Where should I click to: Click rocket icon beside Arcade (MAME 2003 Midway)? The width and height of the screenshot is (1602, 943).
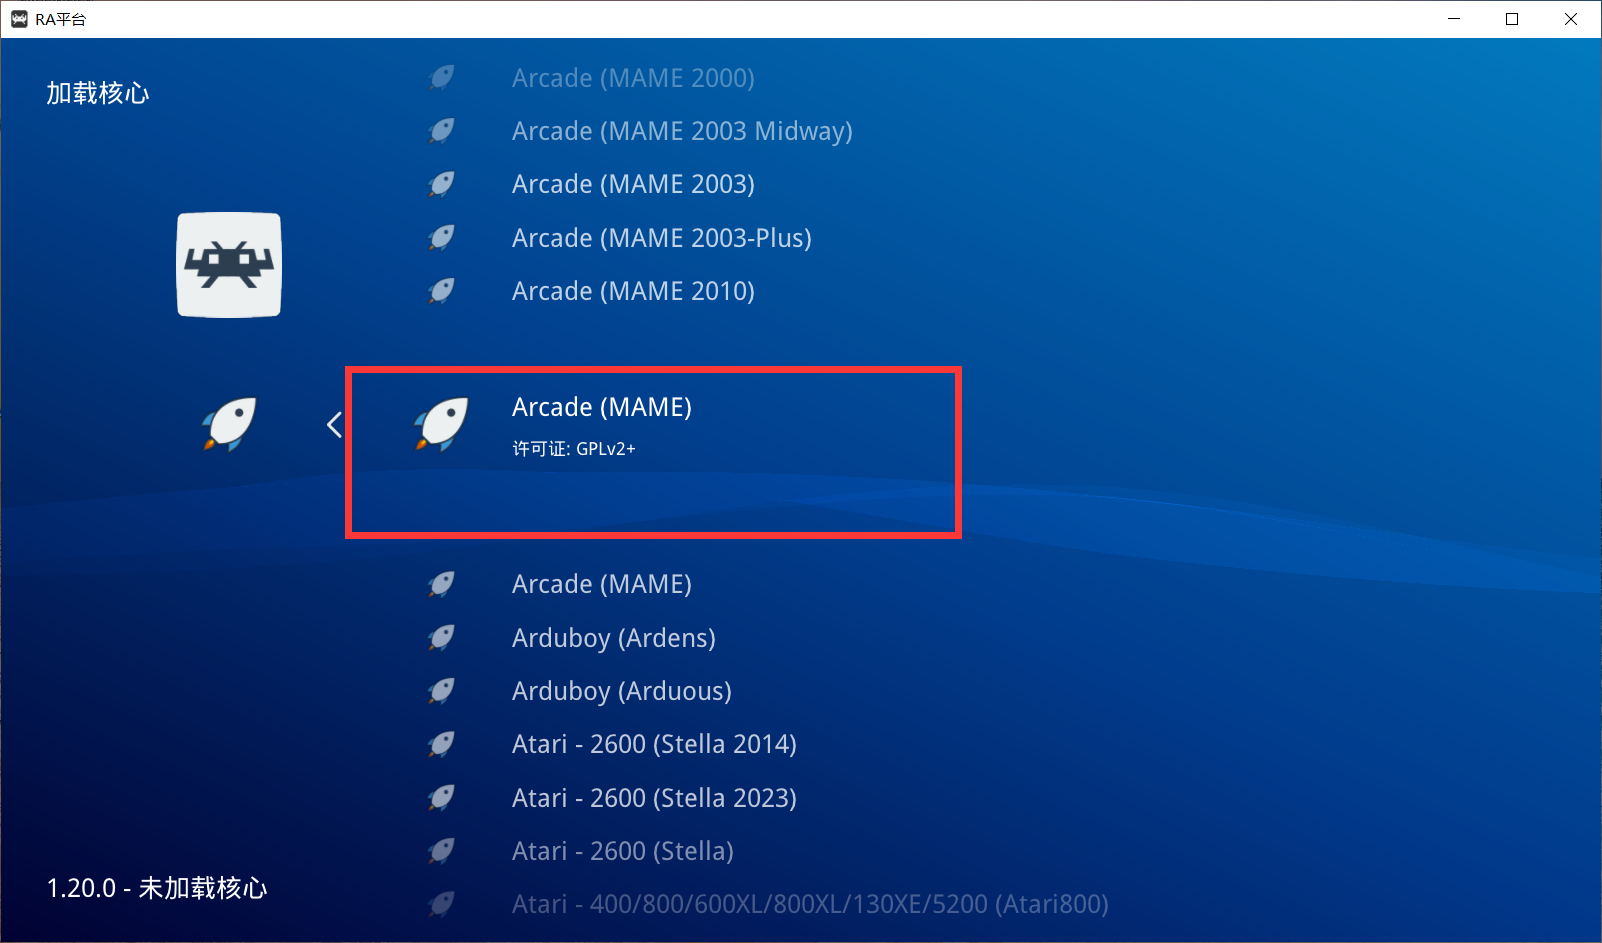point(441,131)
